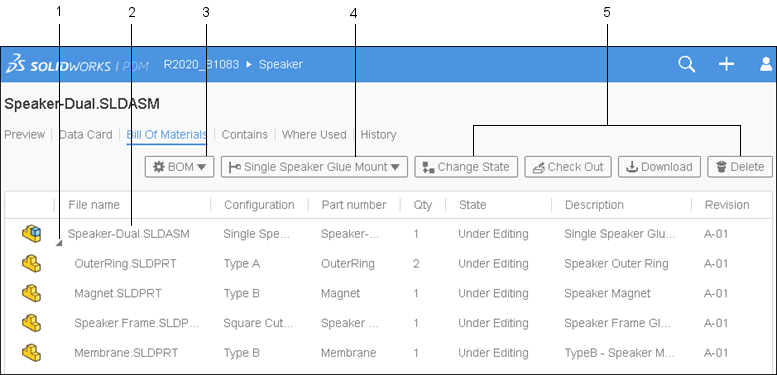Click the Change State button
777x375 pixels.
pos(466,167)
